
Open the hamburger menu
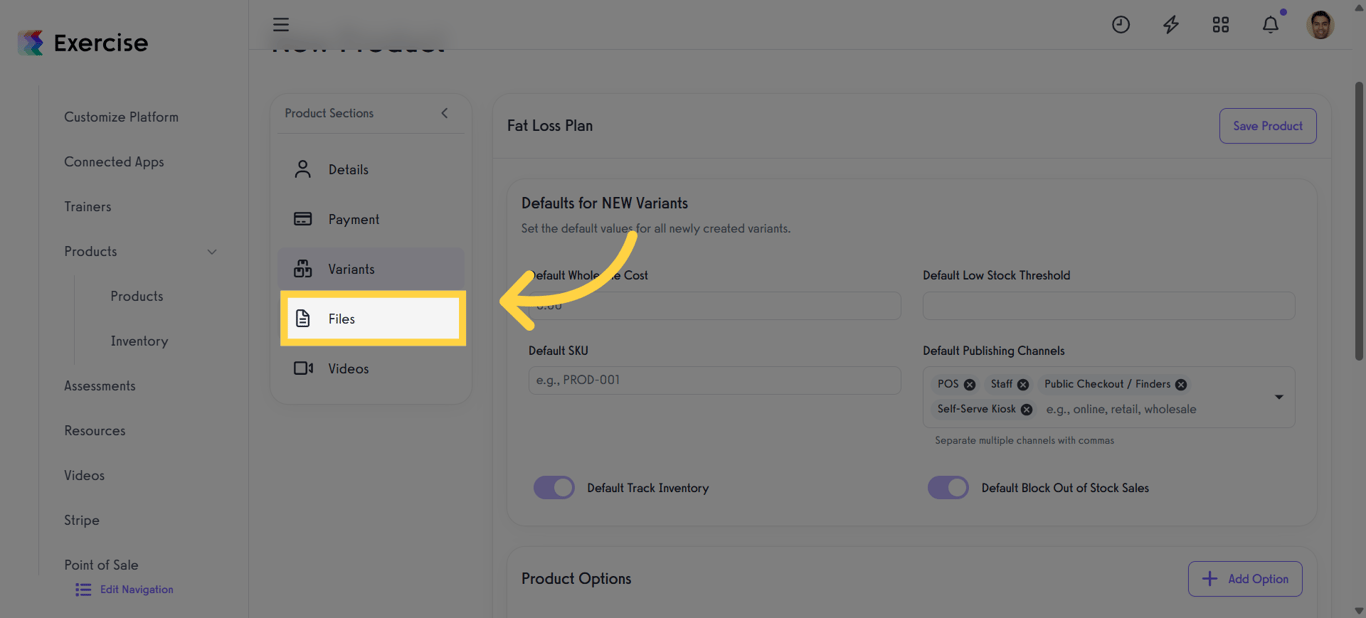(x=281, y=24)
